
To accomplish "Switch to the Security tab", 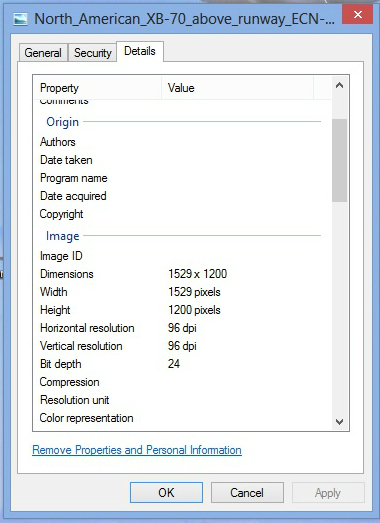I will pyautogui.click(x=92, y=53).
